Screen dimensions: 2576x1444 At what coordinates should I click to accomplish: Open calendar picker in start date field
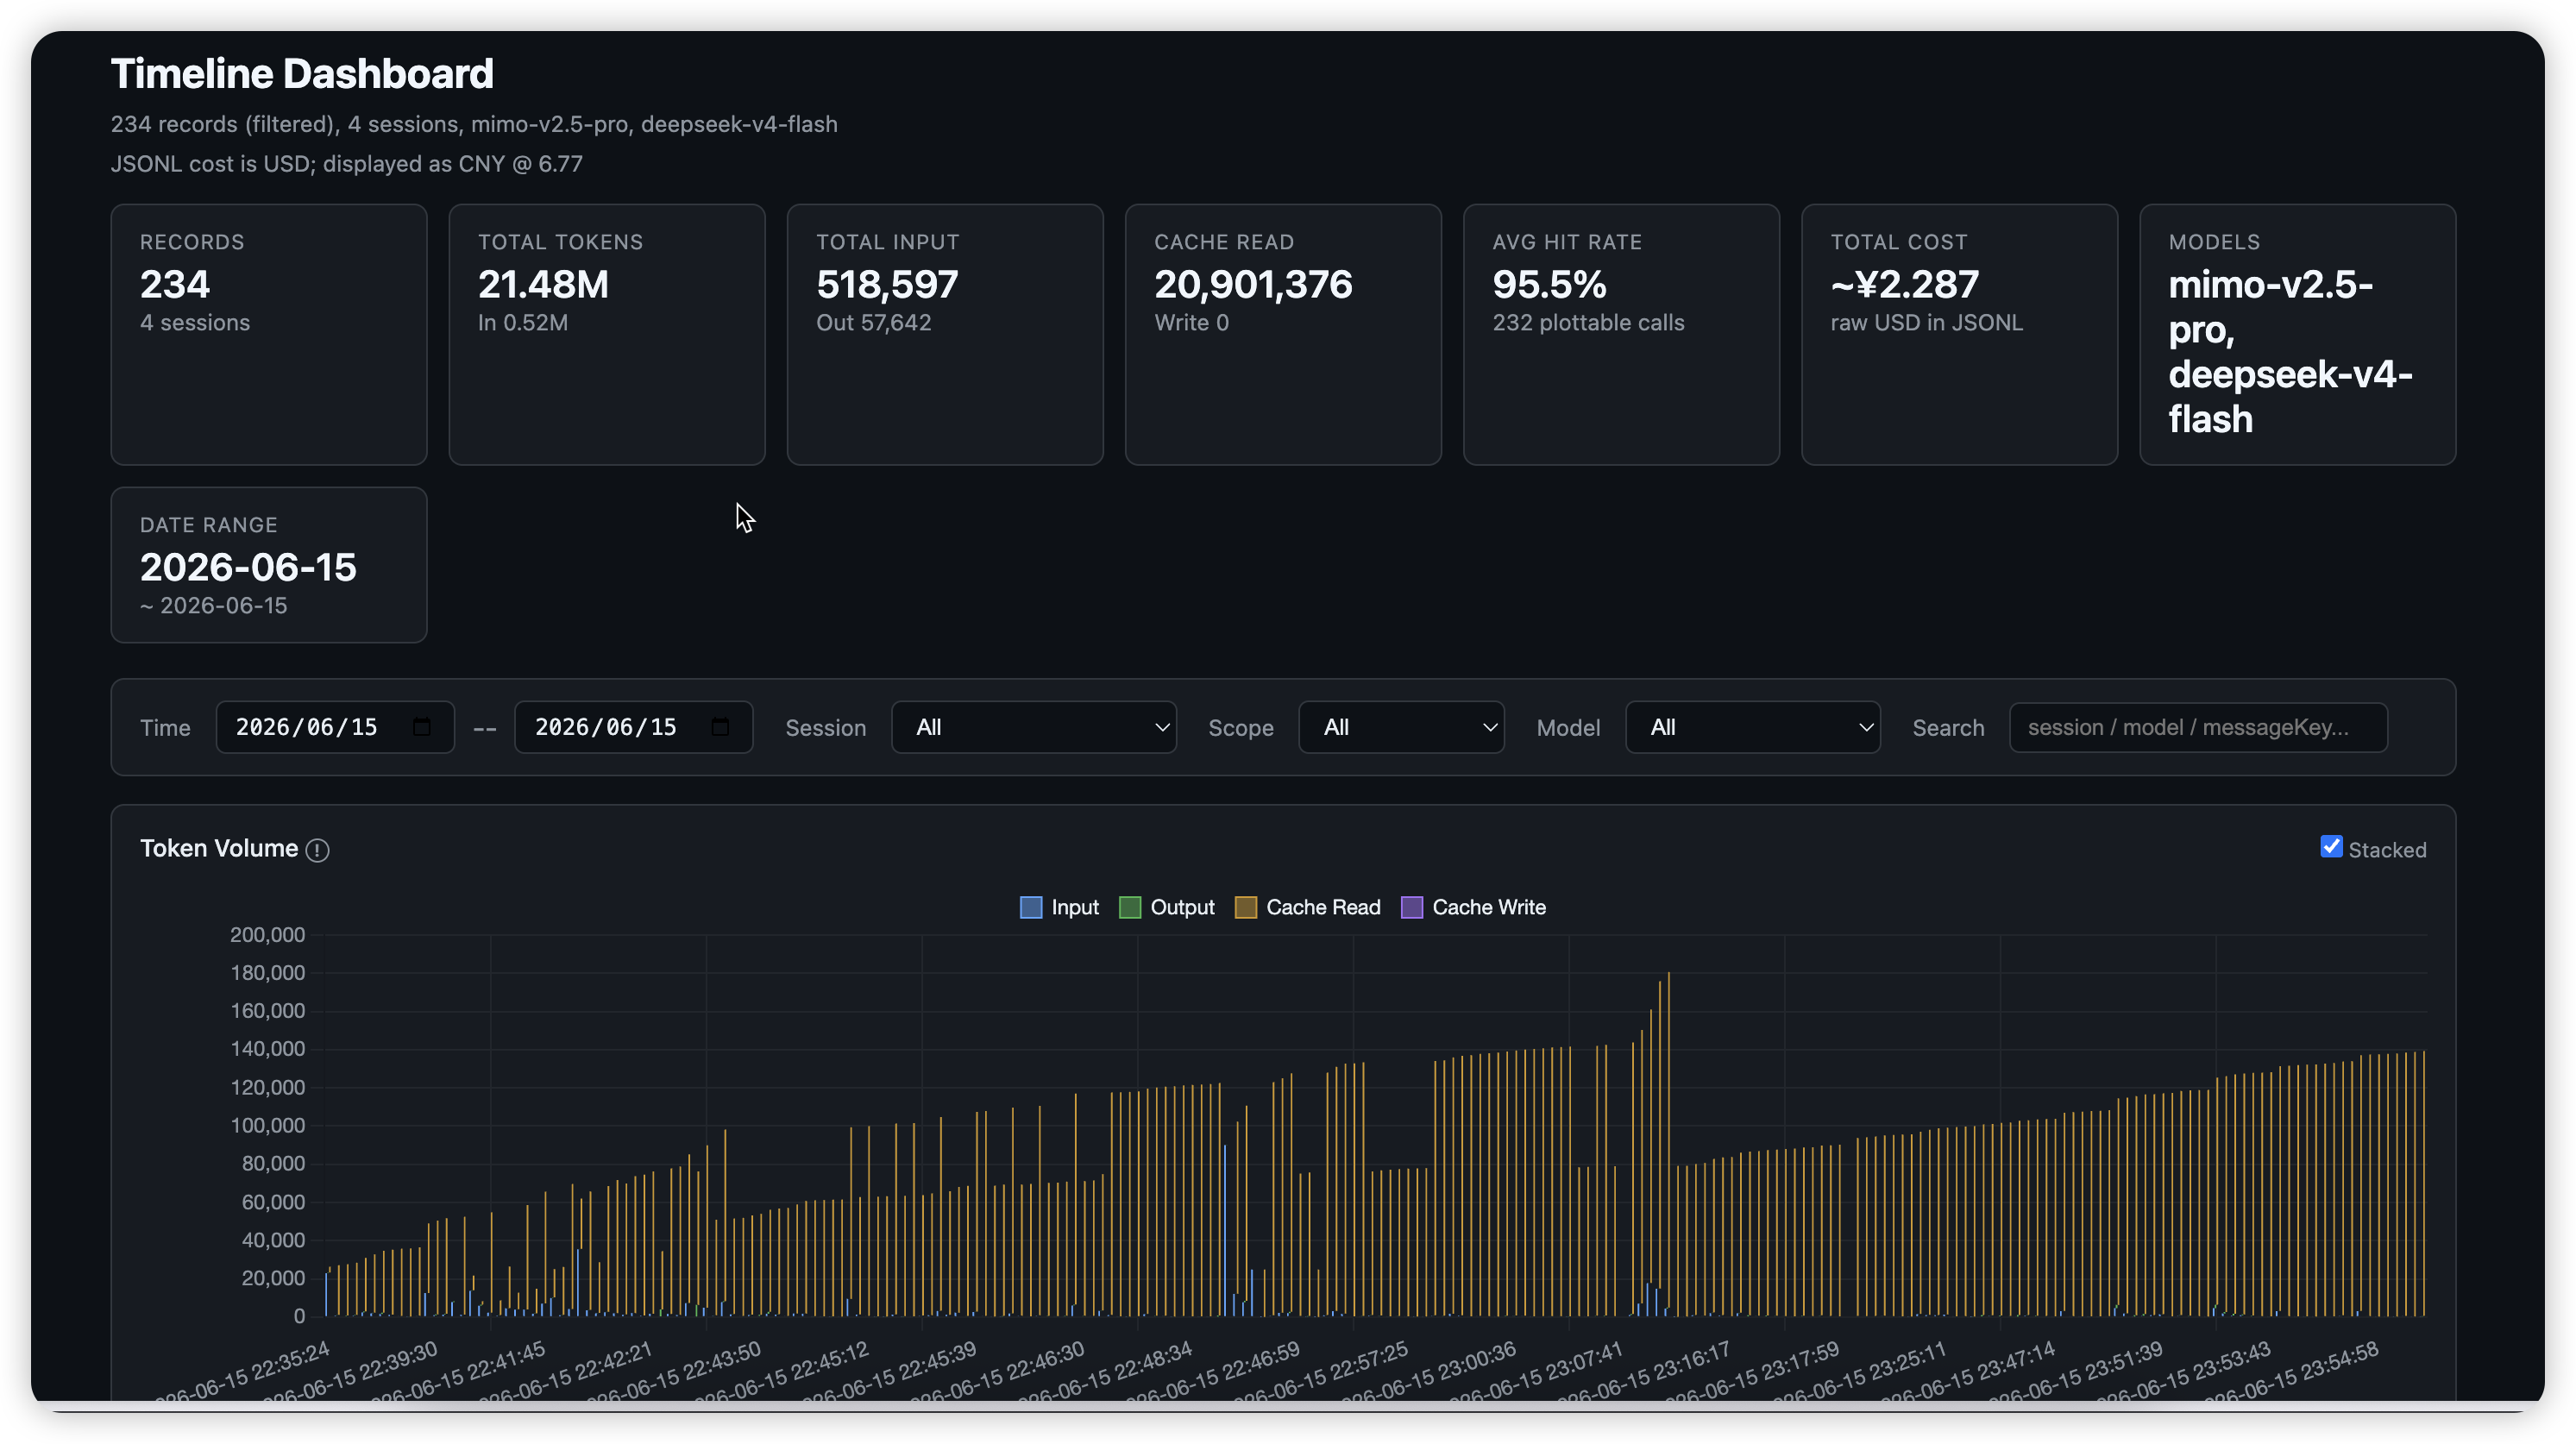[421, 727]
